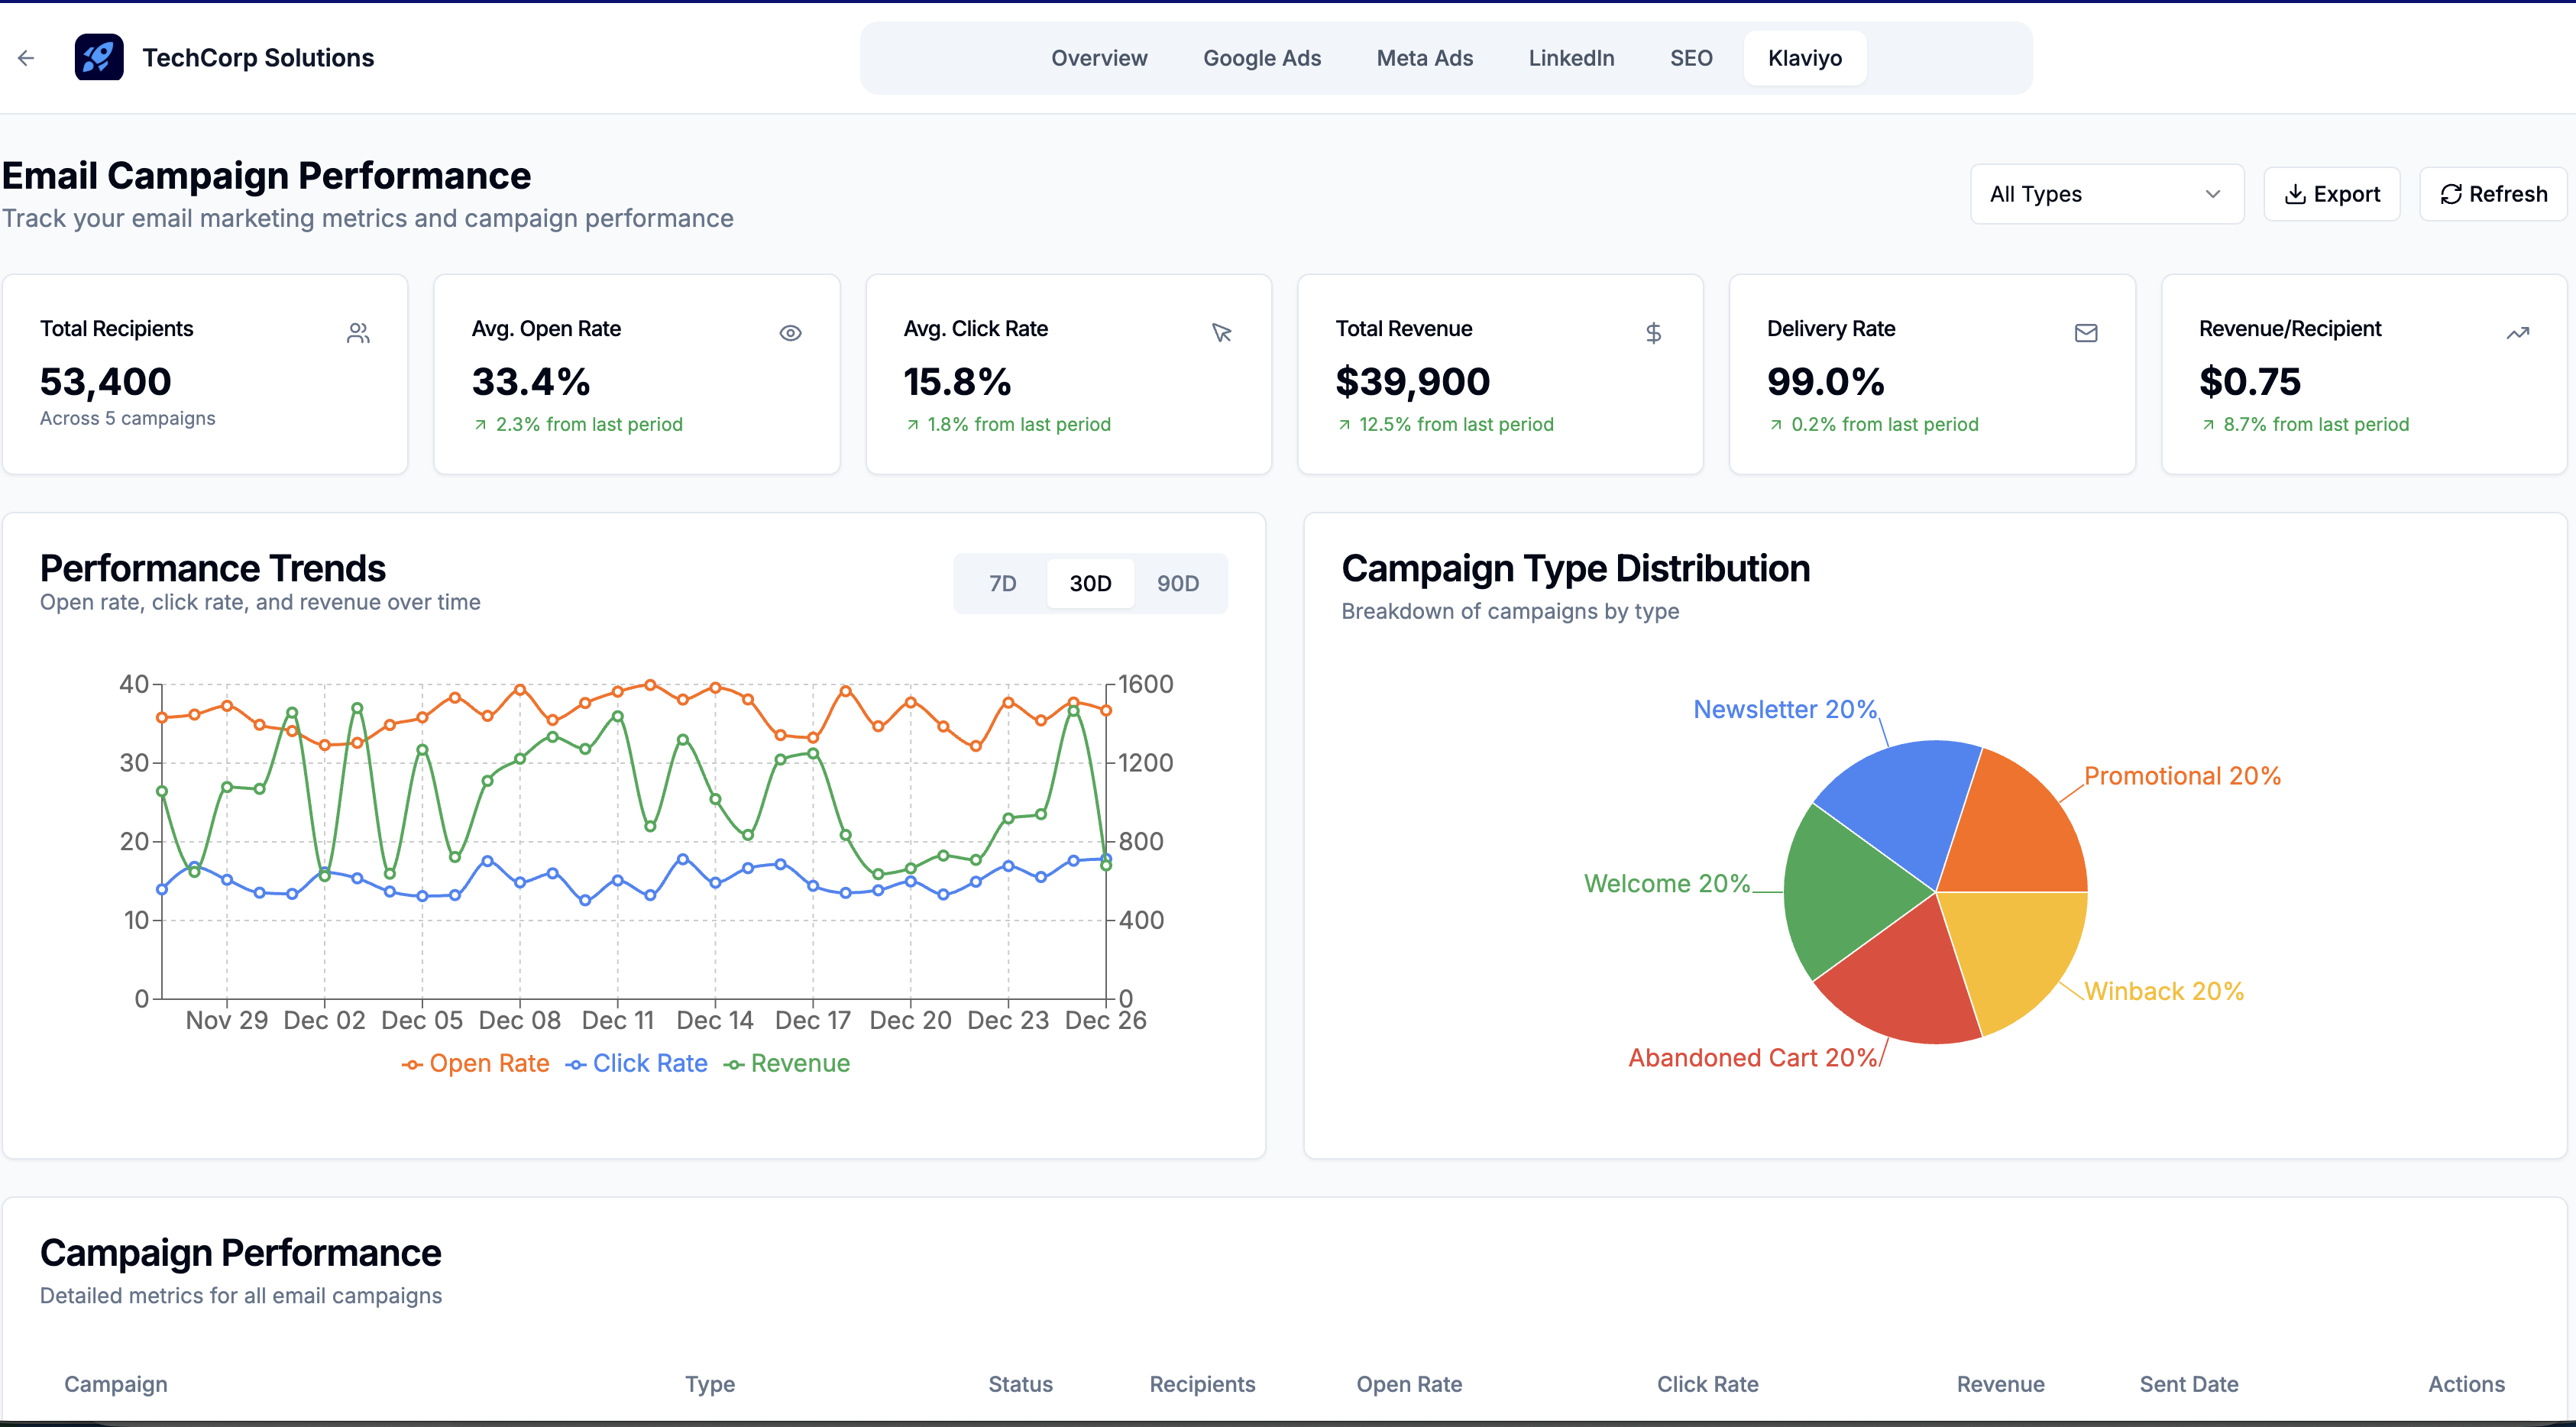The height and width of the screenshot is (1427, 2576).
Task: Switch Performance Trends to 7D view
Action: 1001,583
